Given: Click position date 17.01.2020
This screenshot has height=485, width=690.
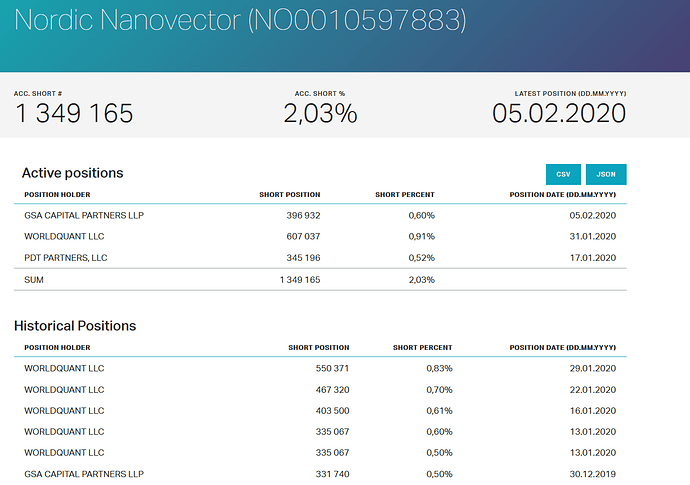Looking at the screenshot, I should (593, 257).
